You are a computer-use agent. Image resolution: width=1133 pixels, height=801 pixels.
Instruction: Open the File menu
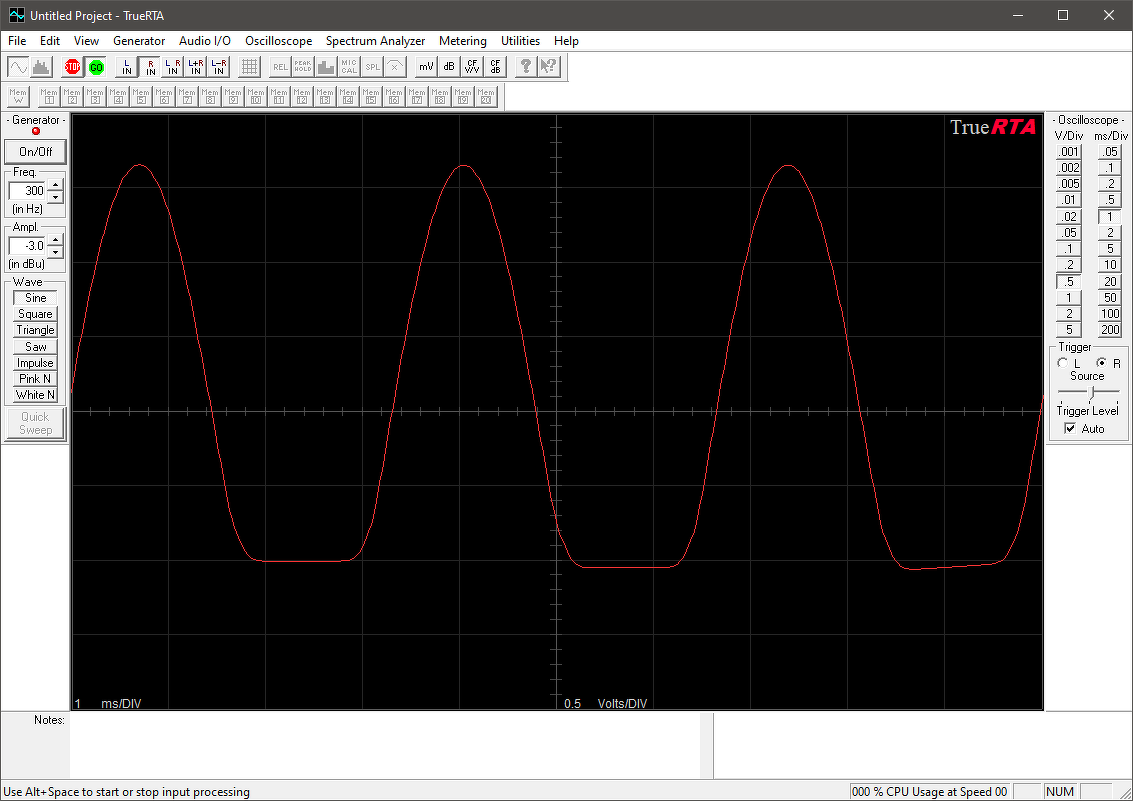[x=17, y=41]
